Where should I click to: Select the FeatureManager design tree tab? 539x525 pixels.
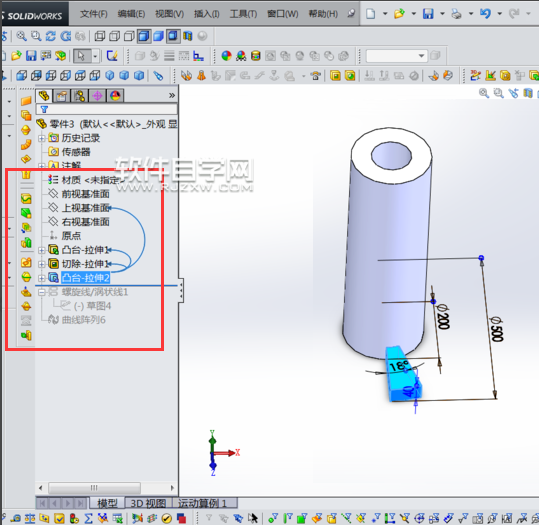(x=44, y=96)
